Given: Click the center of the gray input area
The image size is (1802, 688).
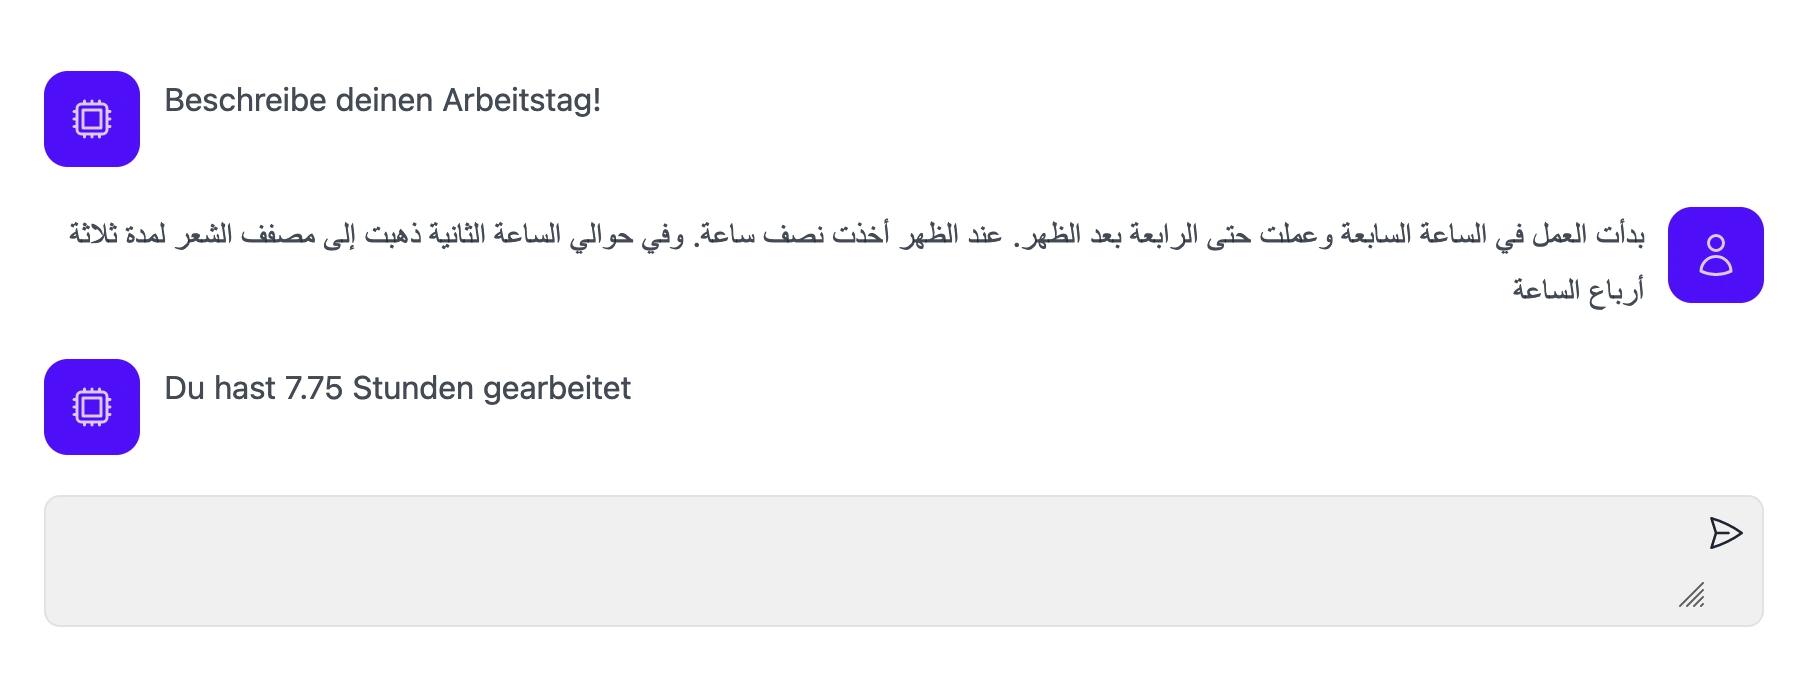Looking at the screenshot, I should 903,561.
